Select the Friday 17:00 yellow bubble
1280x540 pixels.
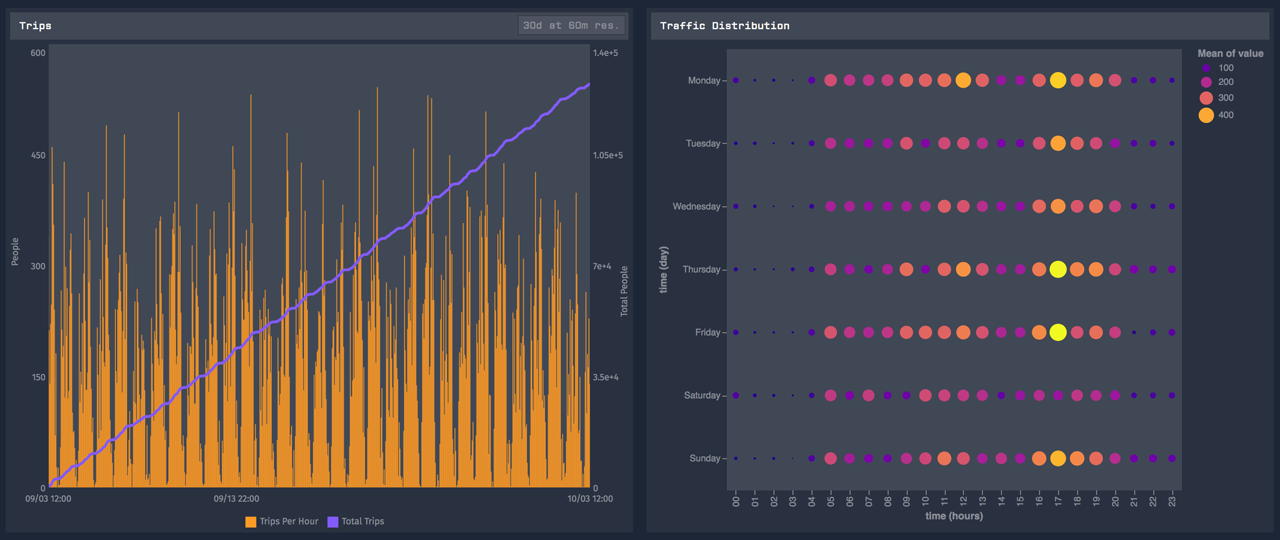coord(1058,332)
